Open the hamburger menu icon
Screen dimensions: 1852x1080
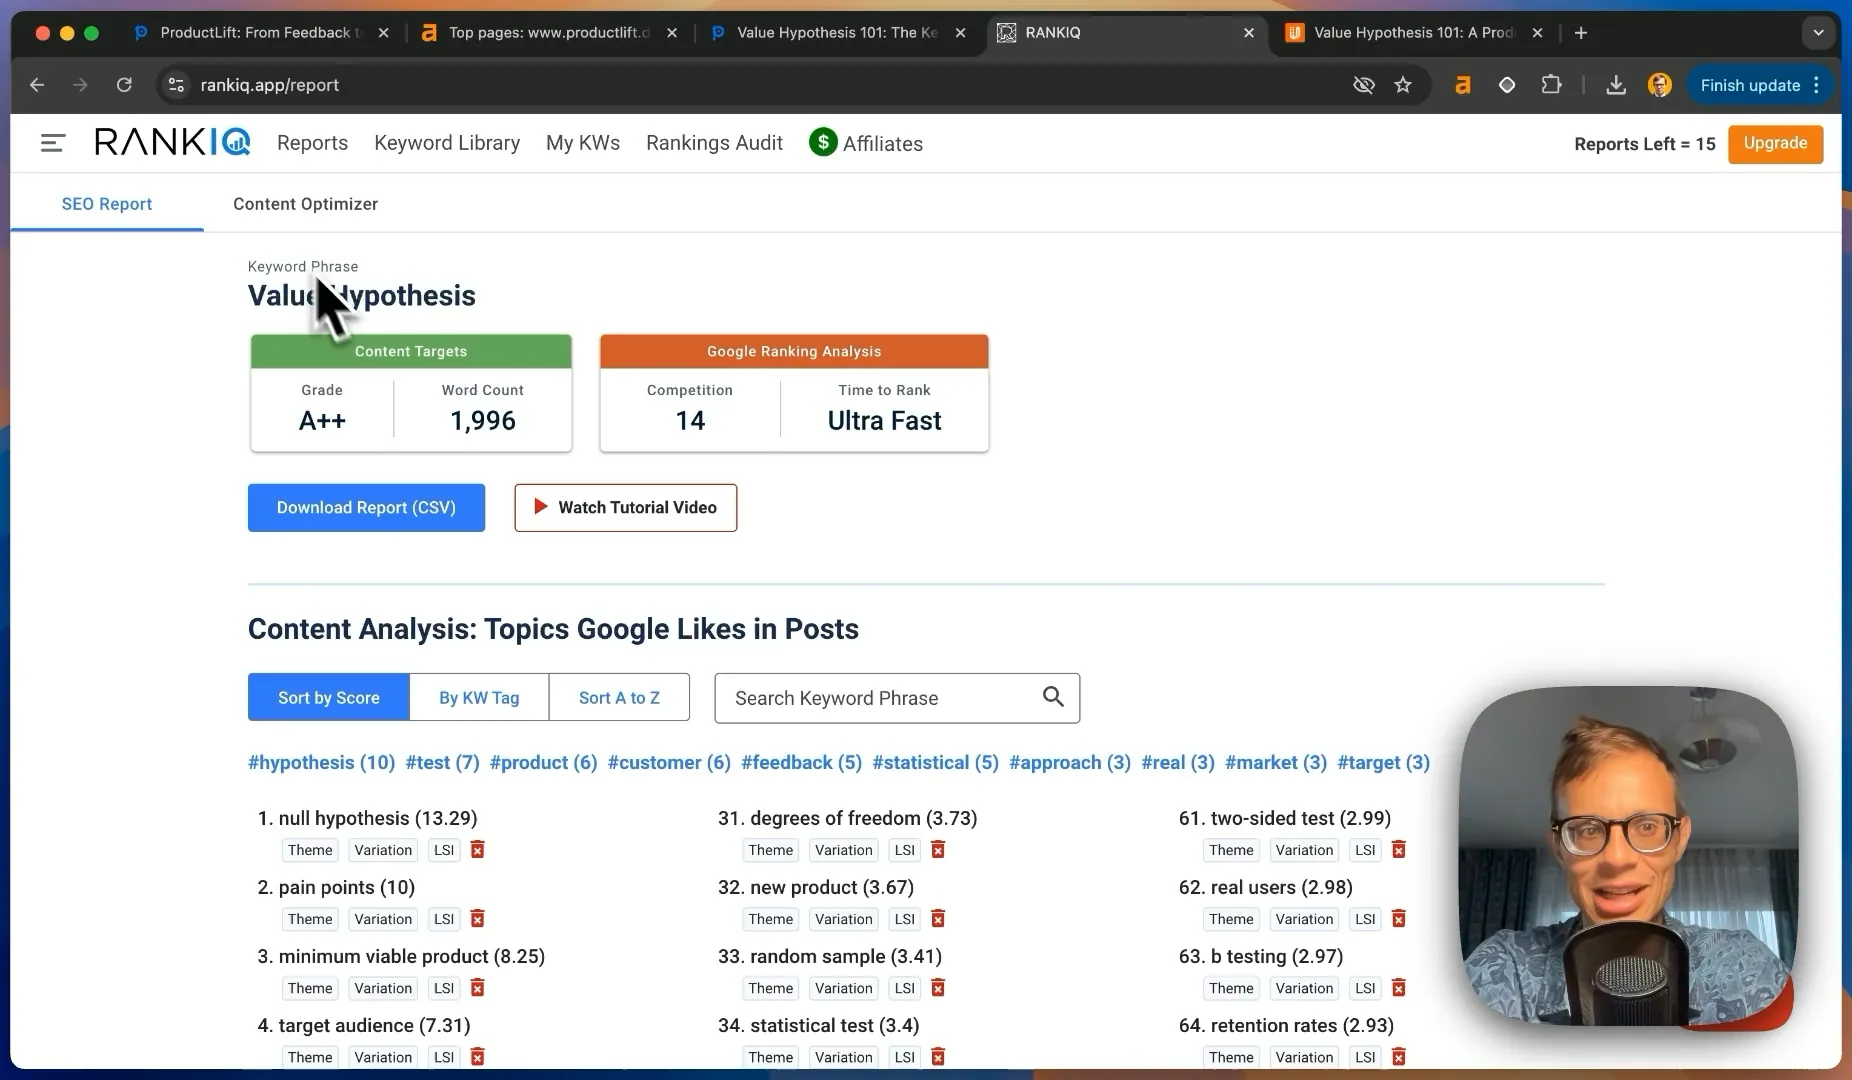click(52, 143)
